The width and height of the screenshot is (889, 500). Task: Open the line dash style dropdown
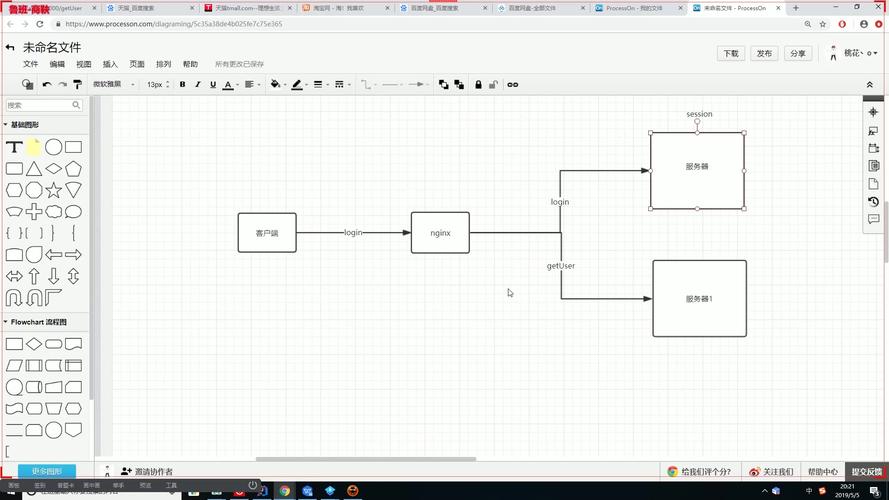click(342, 84)
